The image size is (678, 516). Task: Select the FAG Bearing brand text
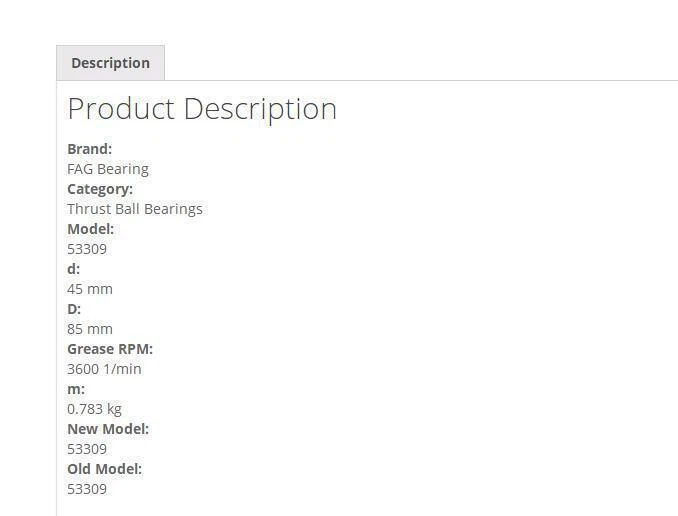108,169
